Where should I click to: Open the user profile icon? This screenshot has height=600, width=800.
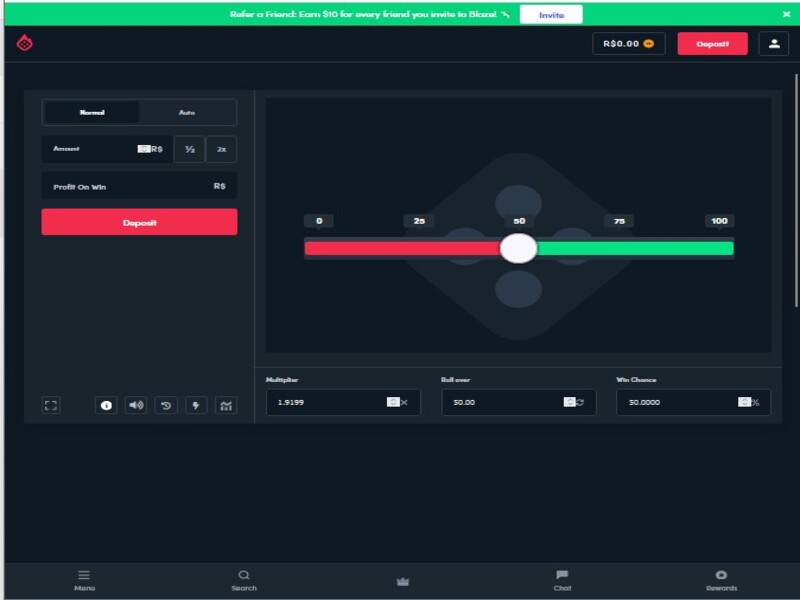pos(773,44)
